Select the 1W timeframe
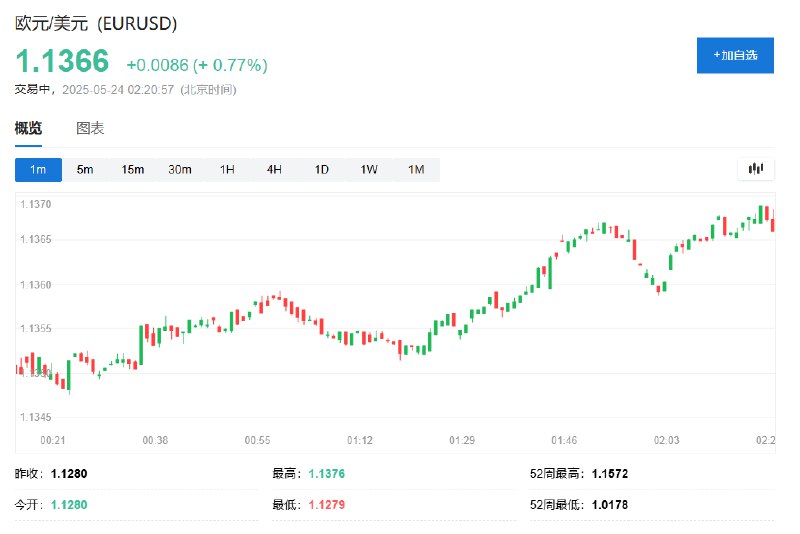 (369, 169)
